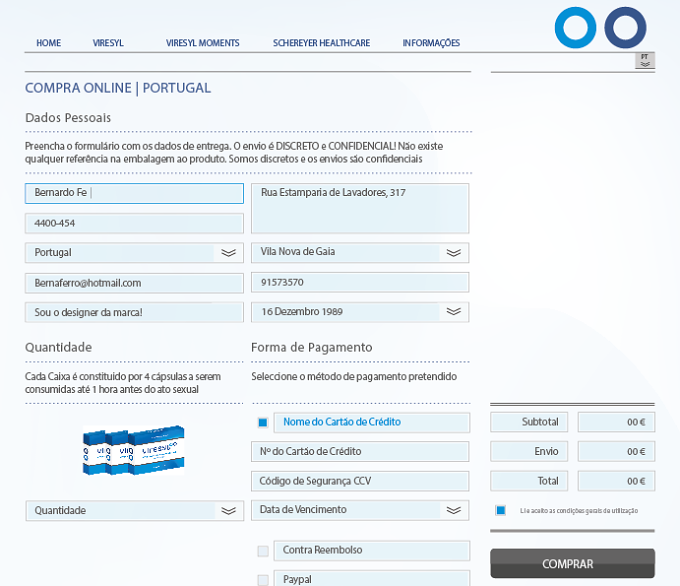Click the notes field Sou o designer da marca!
Viewport: 680px width, 586px height.
tap(134, 312)
